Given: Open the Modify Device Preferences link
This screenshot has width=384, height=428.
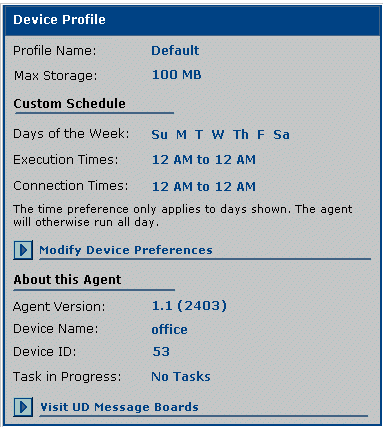Looking at the screenshot, I should click(126, 250).
